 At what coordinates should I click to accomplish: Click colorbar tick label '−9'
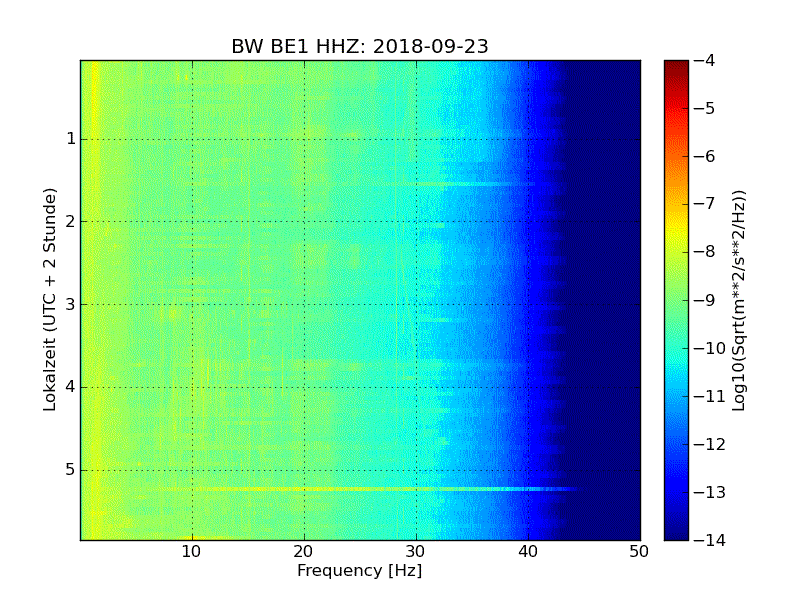705,300
